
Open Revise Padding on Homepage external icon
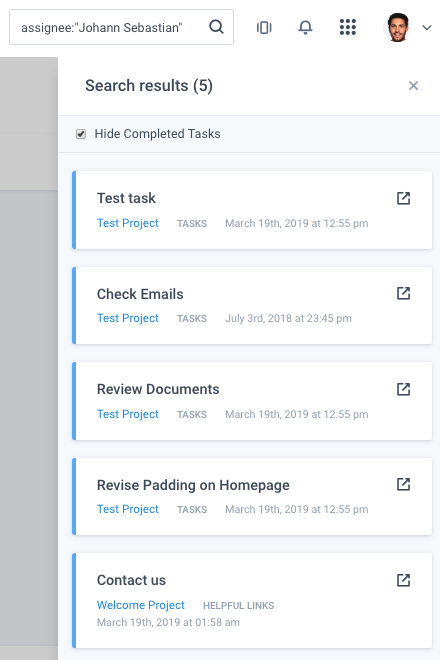coord(403,484)
